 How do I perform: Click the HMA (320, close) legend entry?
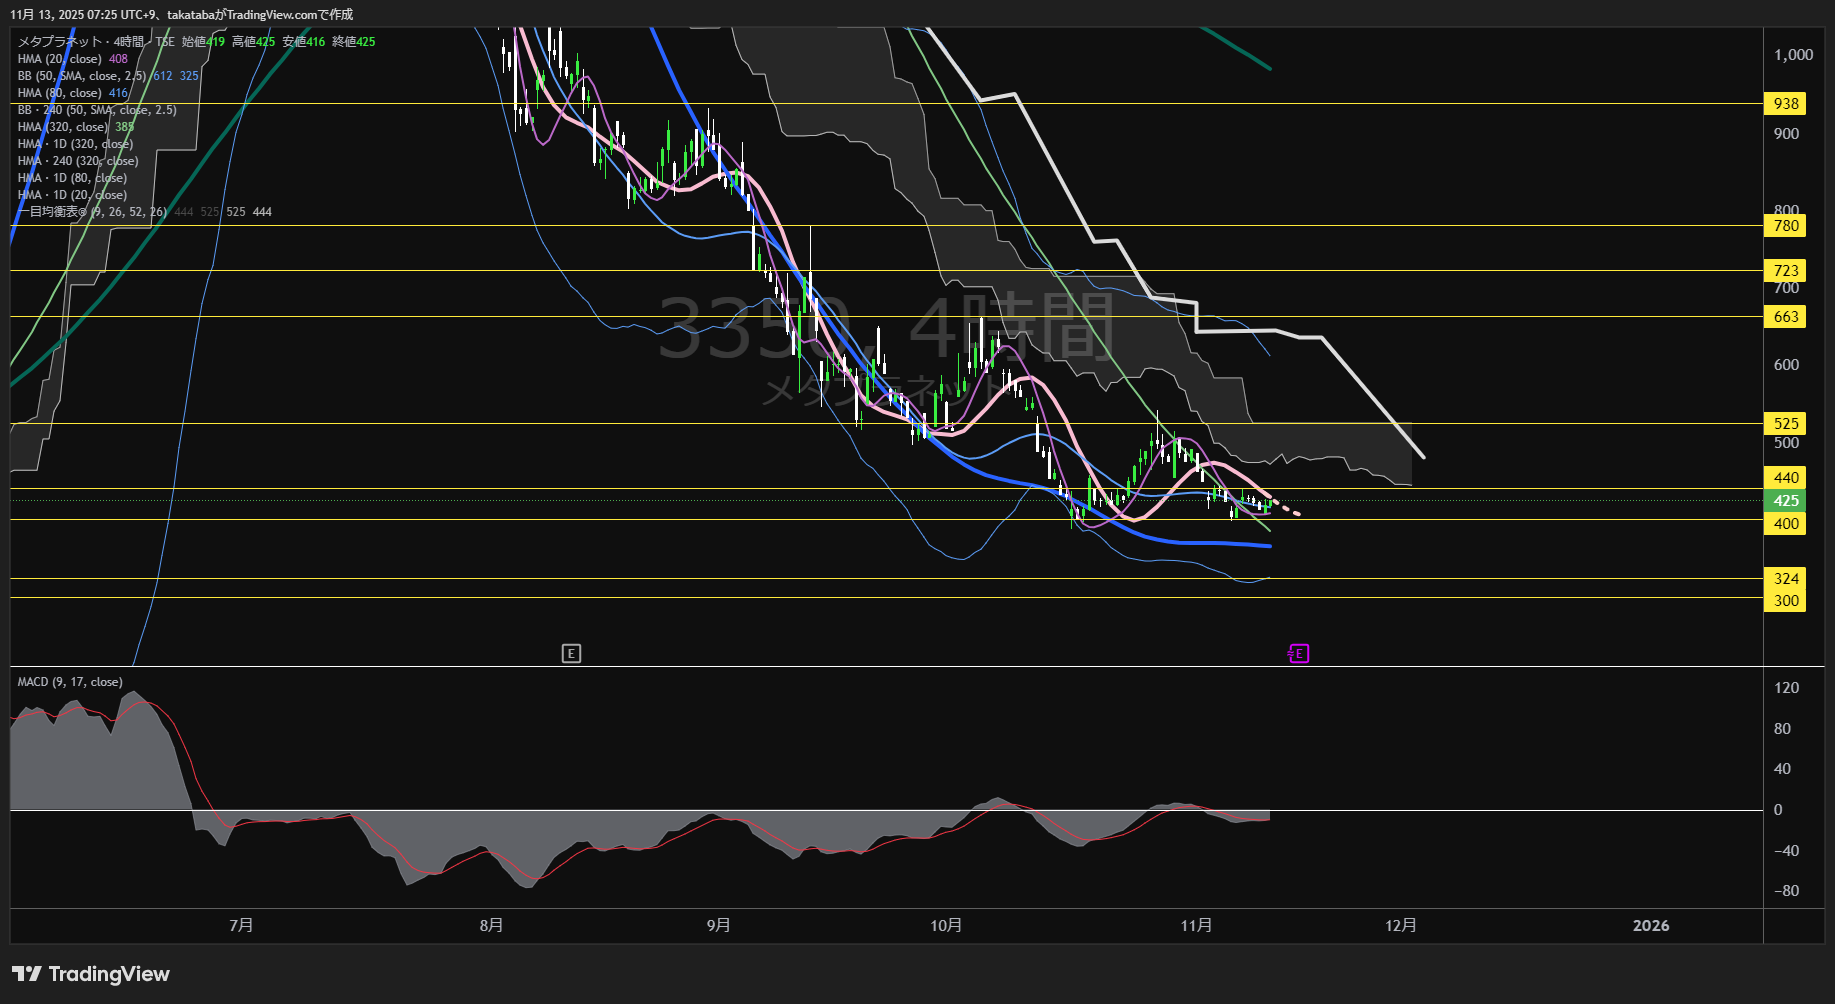(x=63, y=127)
